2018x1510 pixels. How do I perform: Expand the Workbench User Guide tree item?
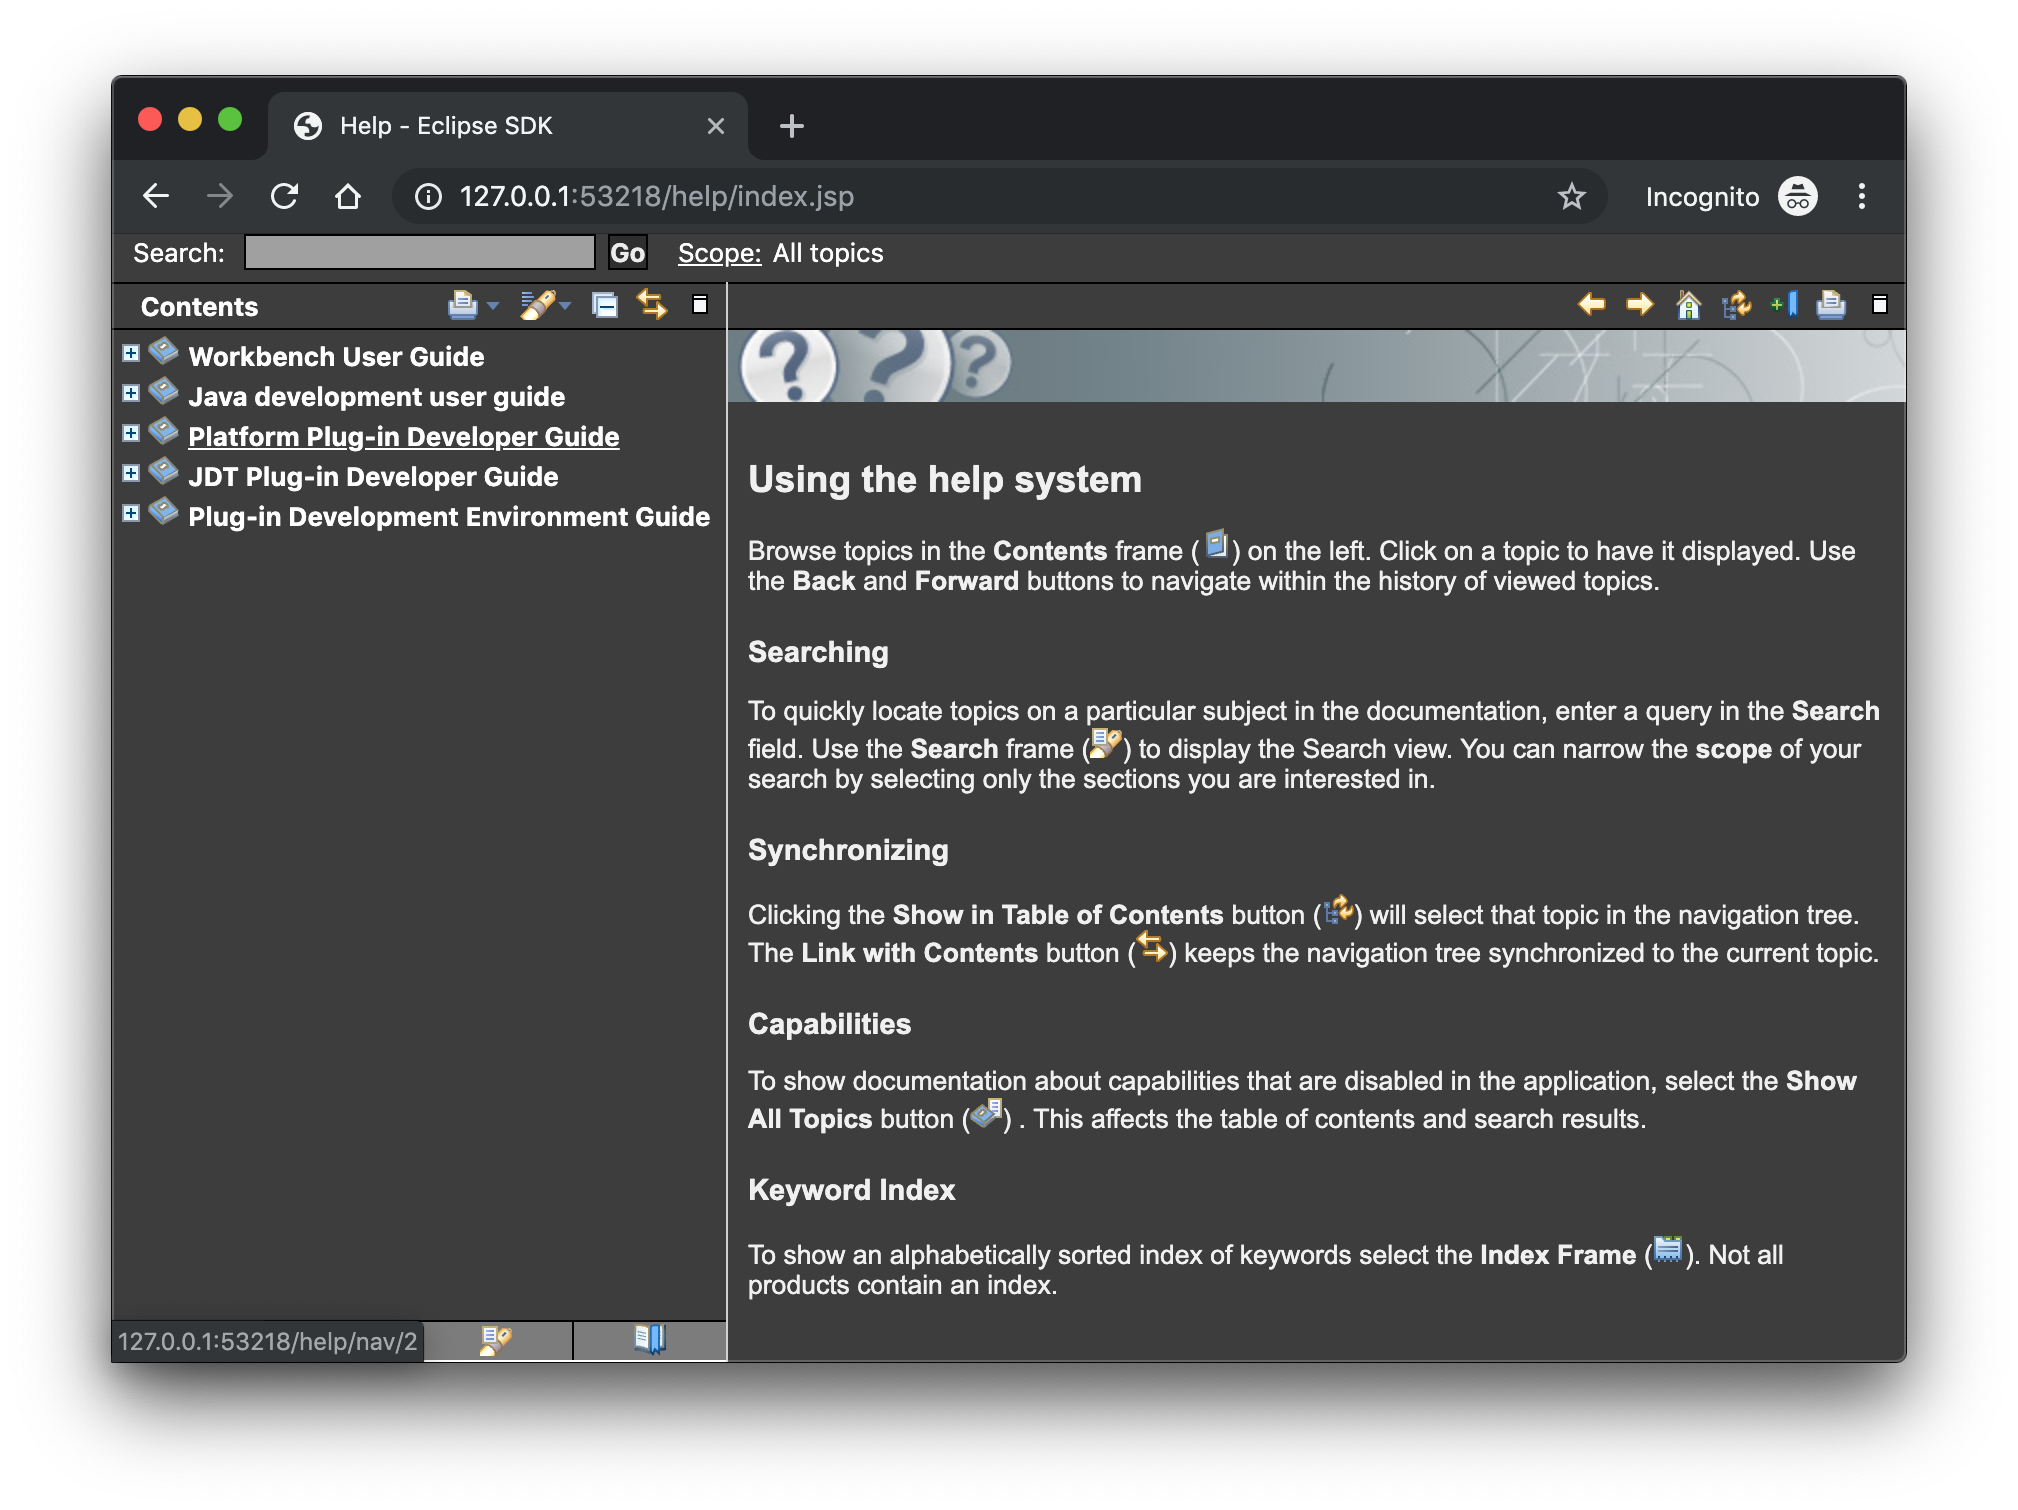(132, 354)
